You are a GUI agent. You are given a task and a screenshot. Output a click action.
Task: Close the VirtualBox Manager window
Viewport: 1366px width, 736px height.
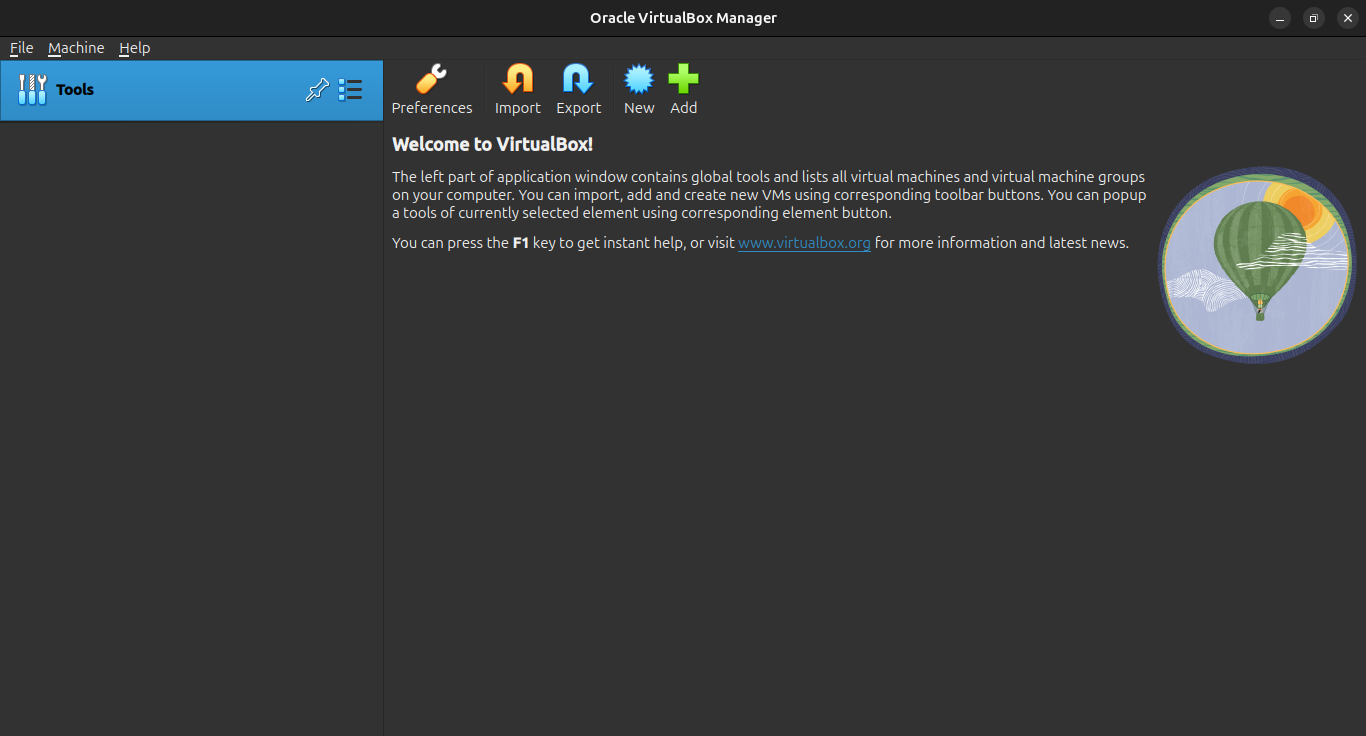point(1347,18)
